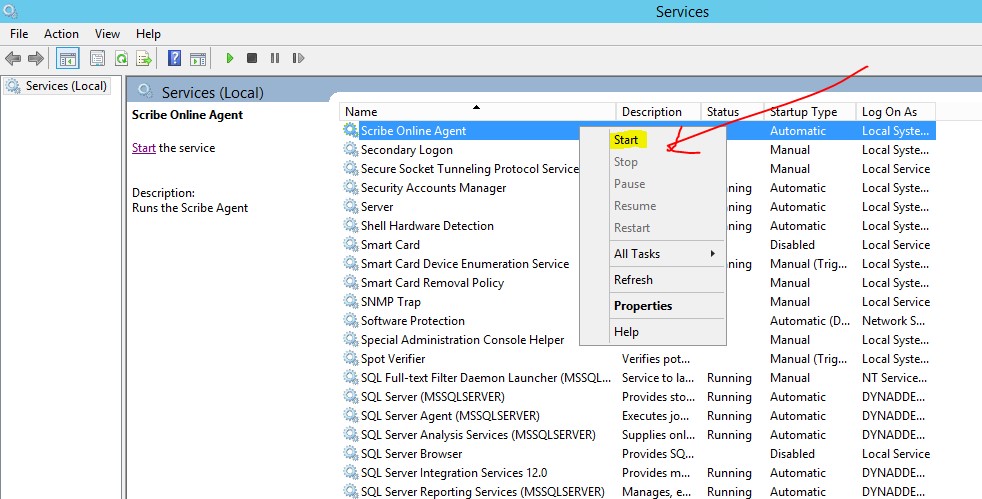Open the Help menu in menu bar

point(148,34)
